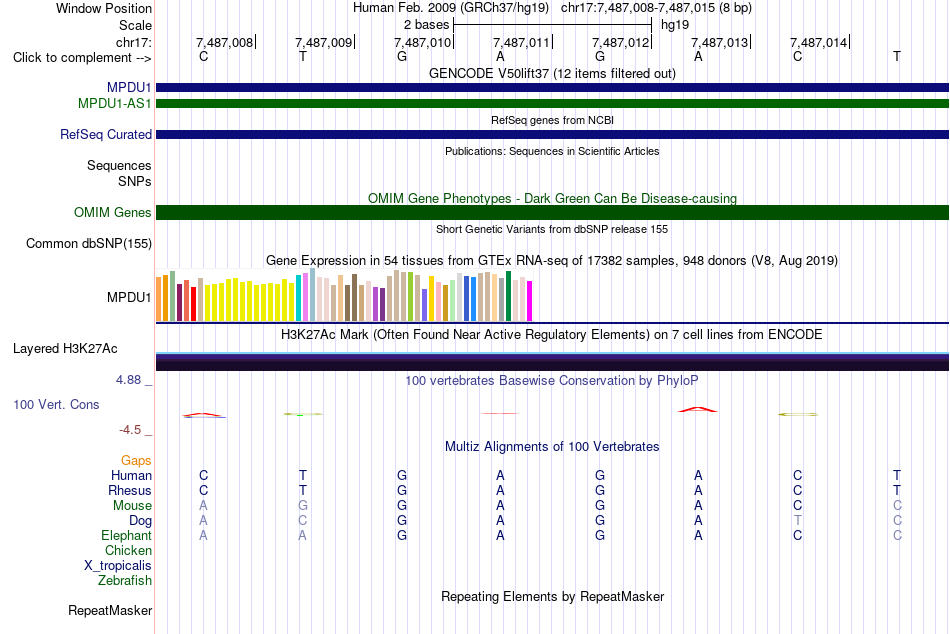Open OMIM Gene Phenotypes track title
950x634 pixels.
point(552,198)
